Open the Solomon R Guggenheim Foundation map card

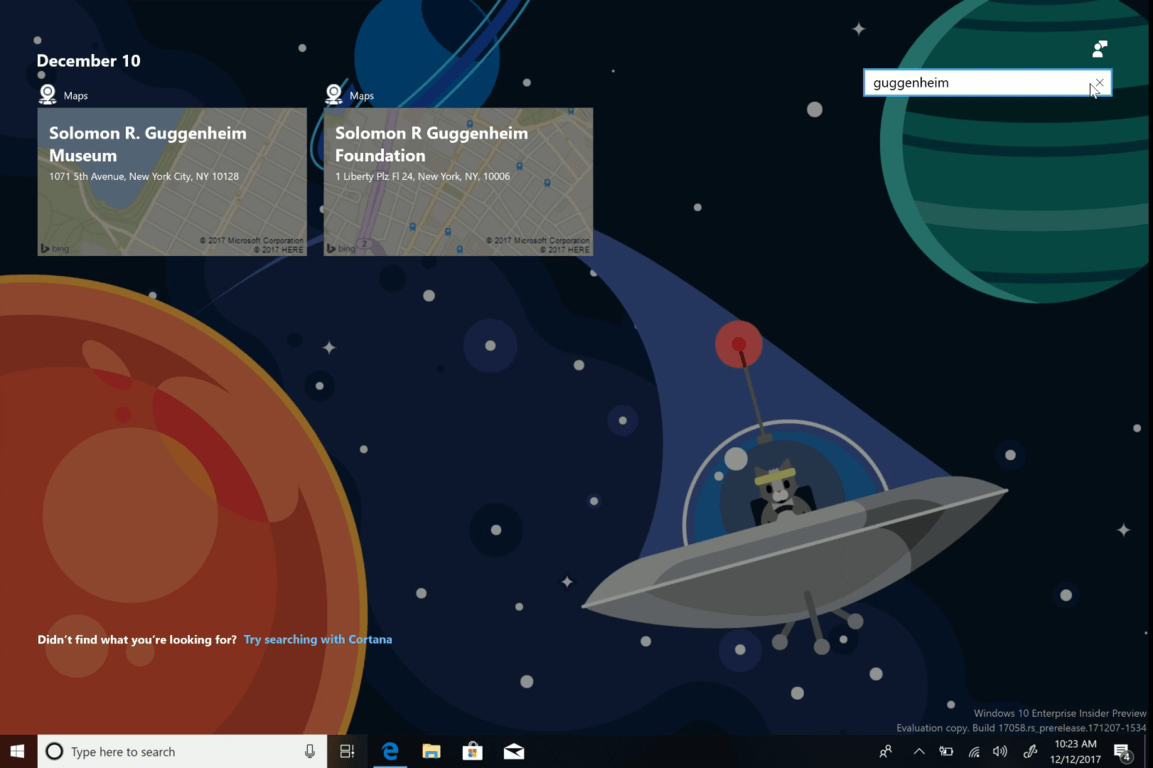458,182
